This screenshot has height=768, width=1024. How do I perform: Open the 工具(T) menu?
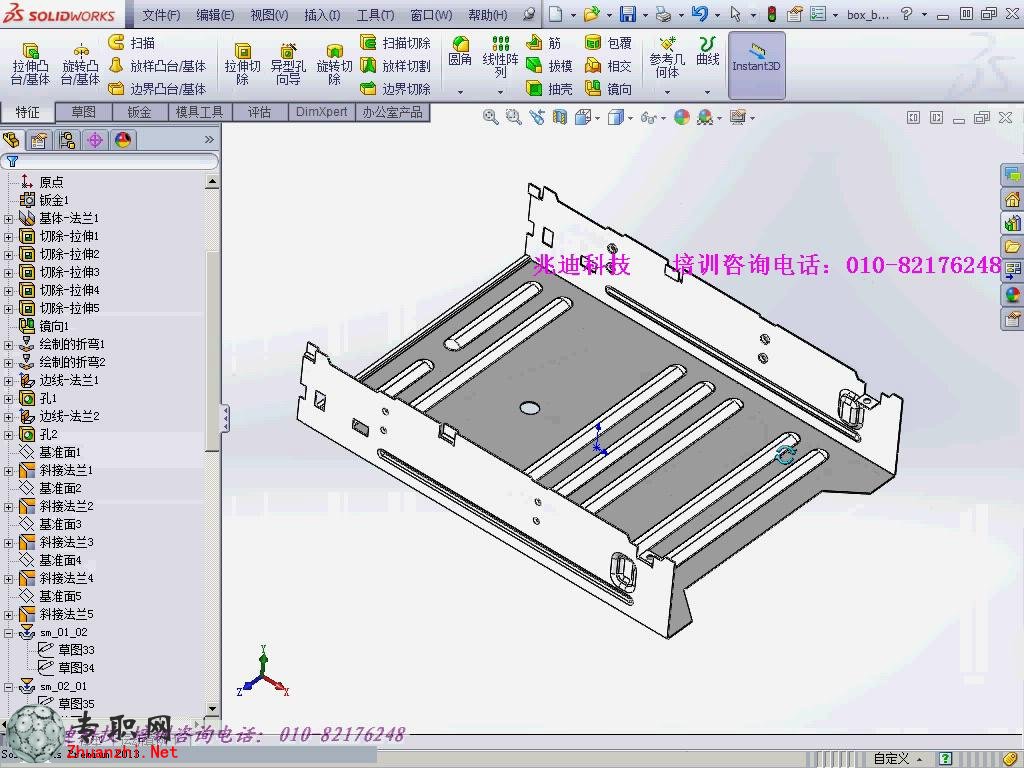coord(375,14)
